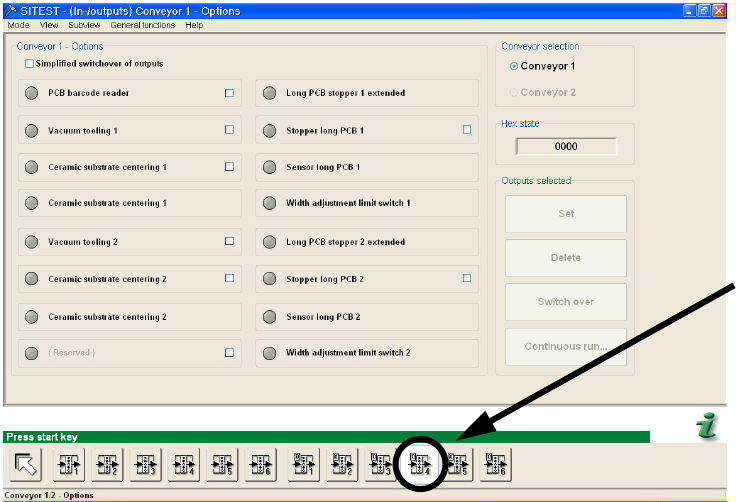Click the SITEST application icon in title bar
Screen dimensions: 736x502
coord(10,10)
